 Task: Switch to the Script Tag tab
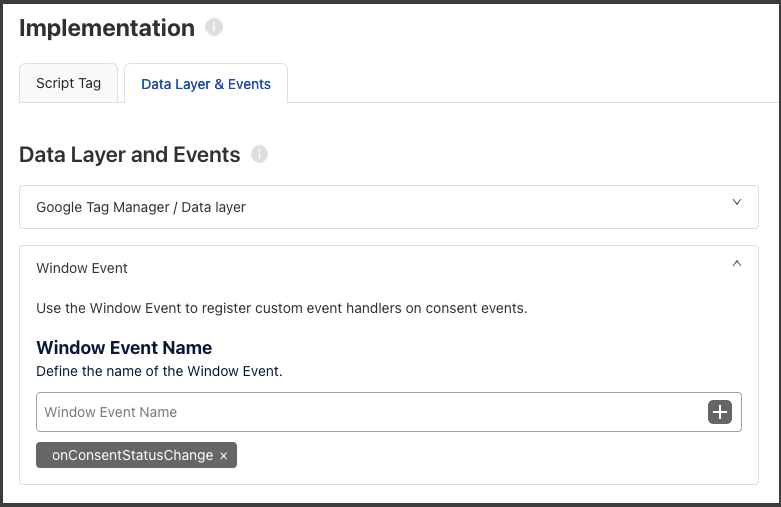tap(69, 83)
